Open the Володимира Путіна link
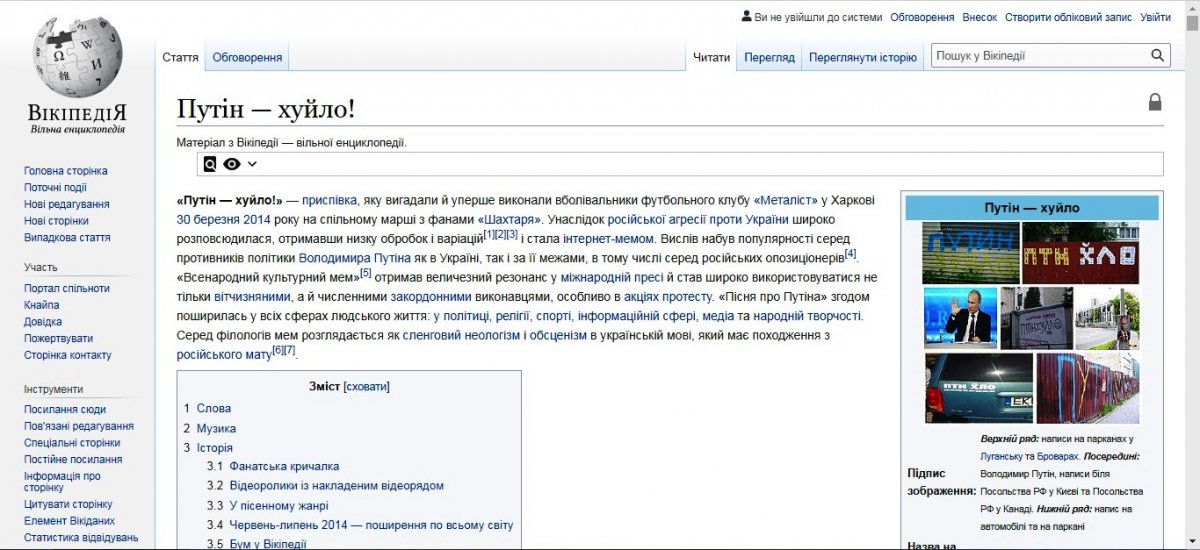1200x550 pixels. 355,257
